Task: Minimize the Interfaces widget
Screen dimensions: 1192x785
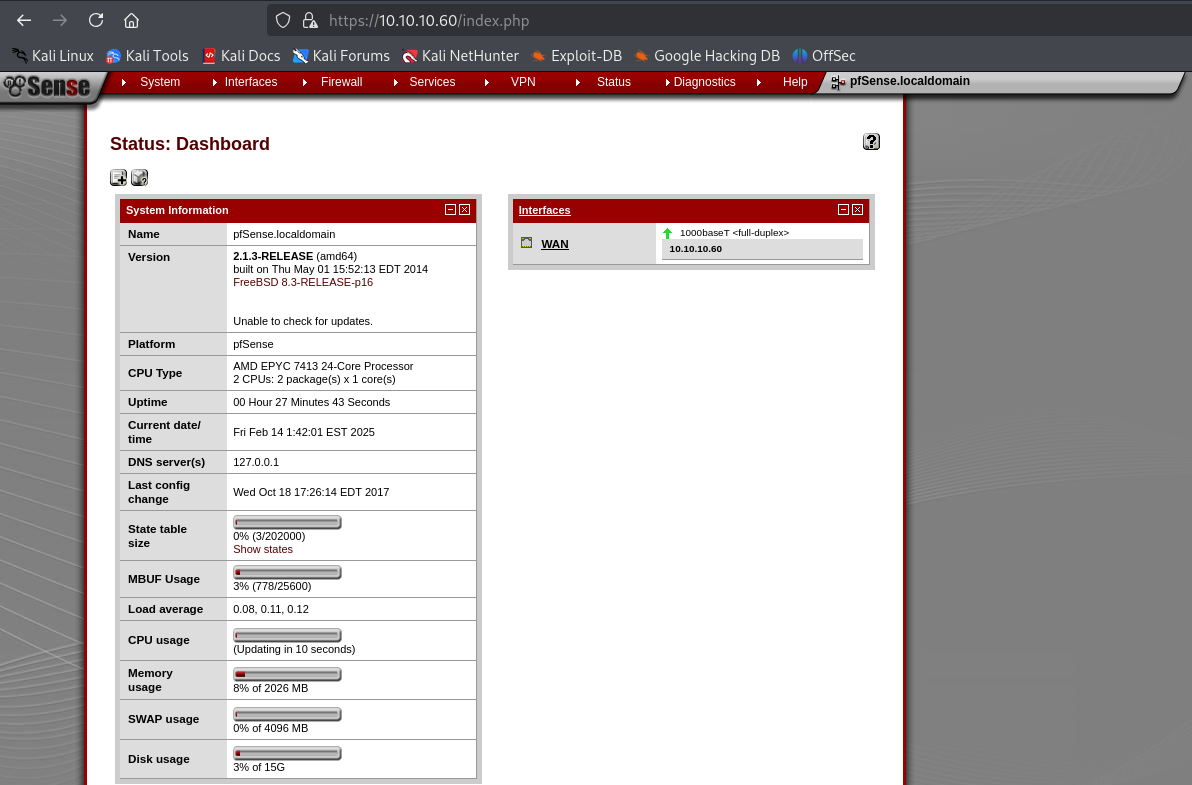Action: [843, 210]
